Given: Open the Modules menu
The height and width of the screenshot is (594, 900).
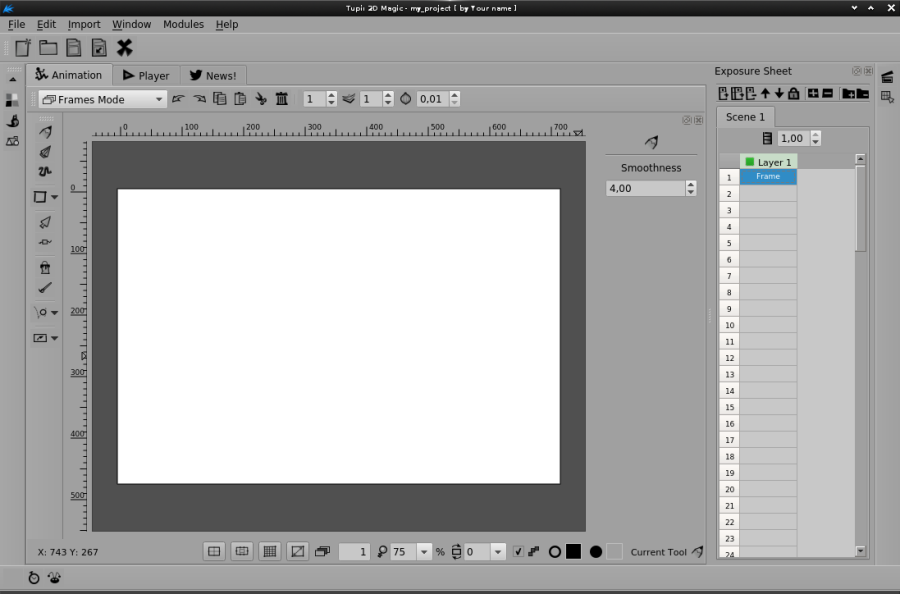Looking at the screenshot, I should click(x=183, y=24).
